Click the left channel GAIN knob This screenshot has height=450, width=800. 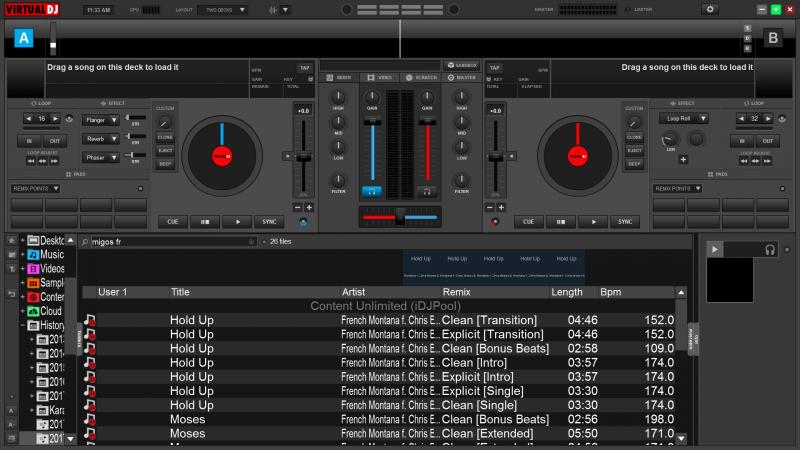(372, 97)
